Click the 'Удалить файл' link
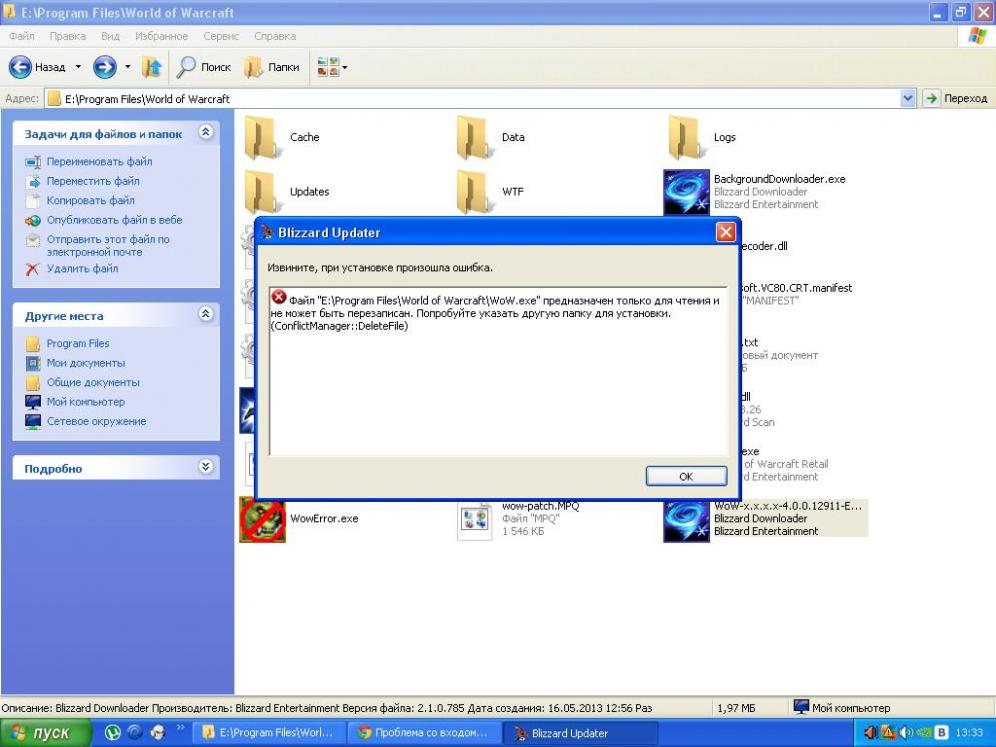 coord(82,268)
